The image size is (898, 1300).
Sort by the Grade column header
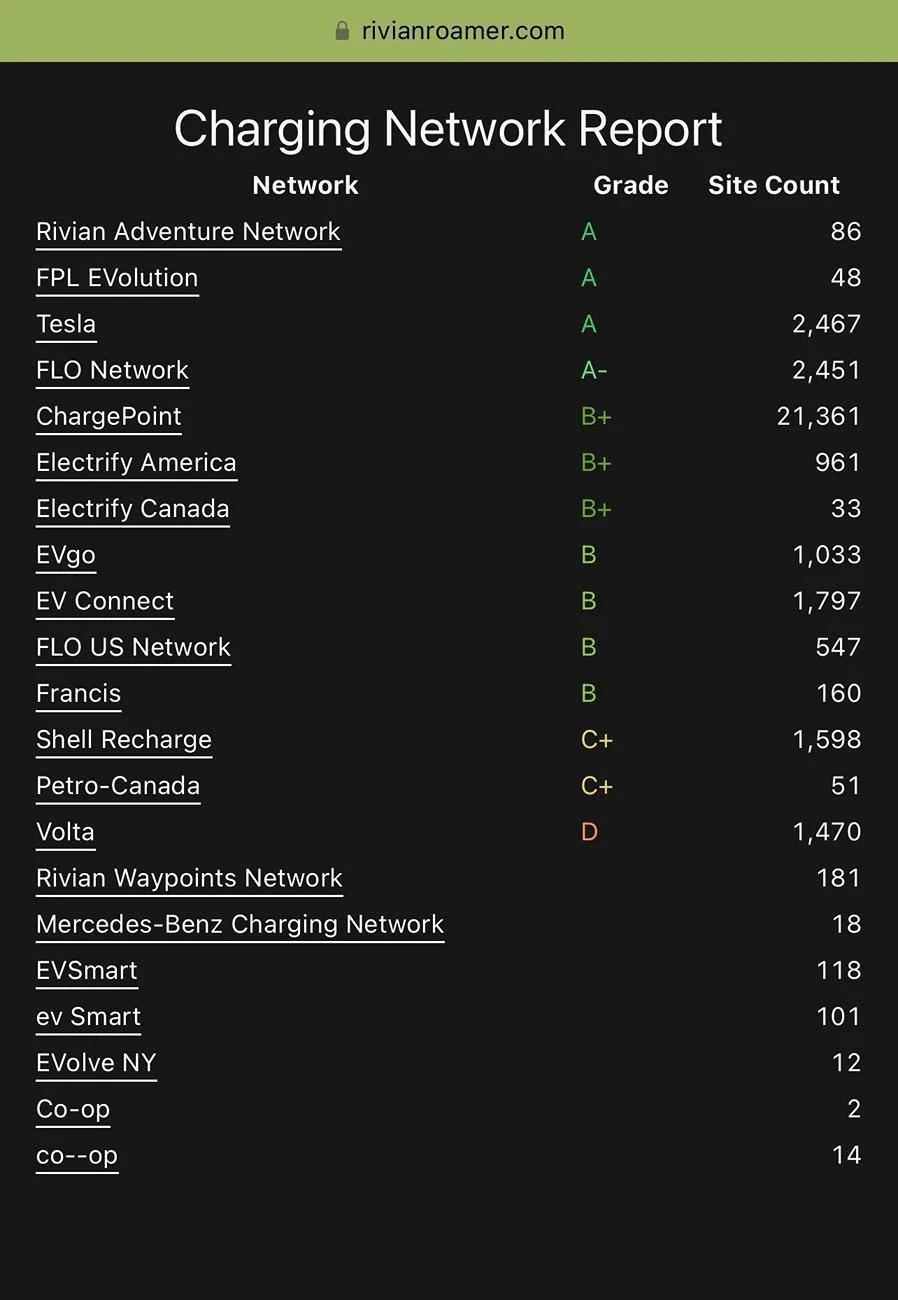(630, 185)
